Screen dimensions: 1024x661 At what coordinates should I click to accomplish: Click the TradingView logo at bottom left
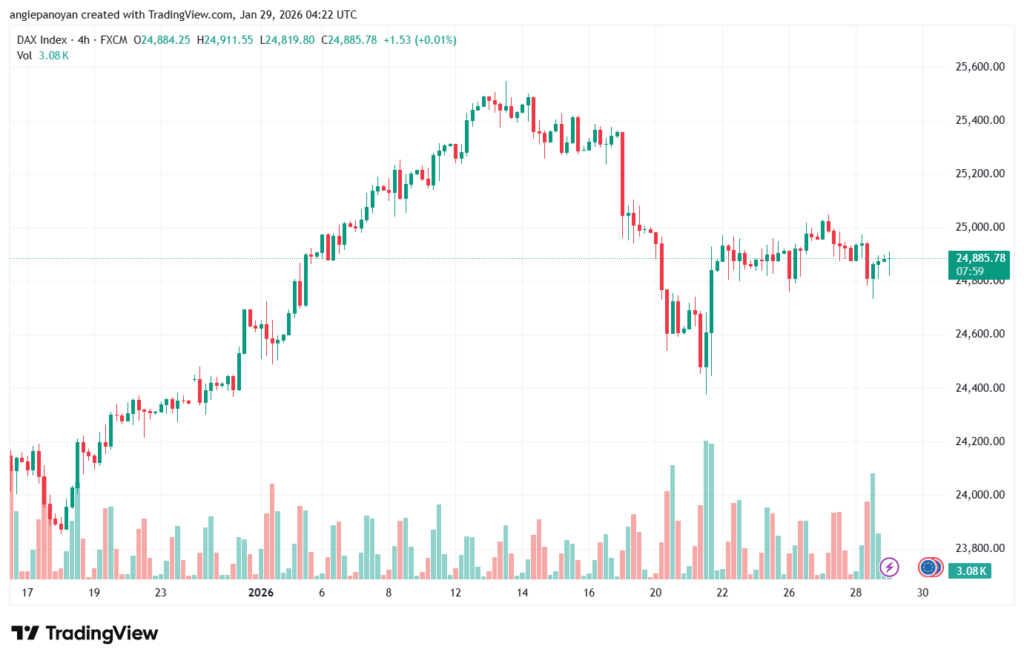point(84,633)
